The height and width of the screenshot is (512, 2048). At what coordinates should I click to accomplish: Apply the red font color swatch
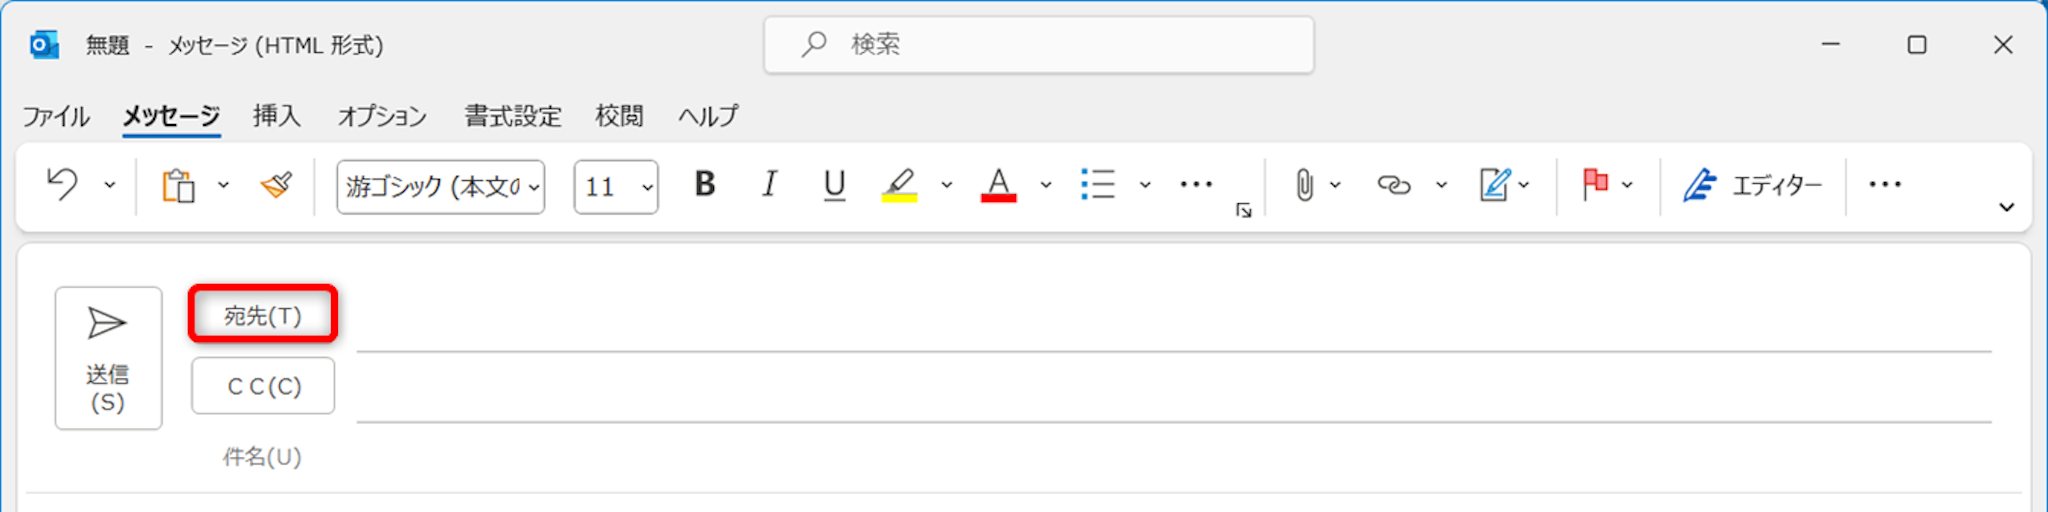coord(998,185)
